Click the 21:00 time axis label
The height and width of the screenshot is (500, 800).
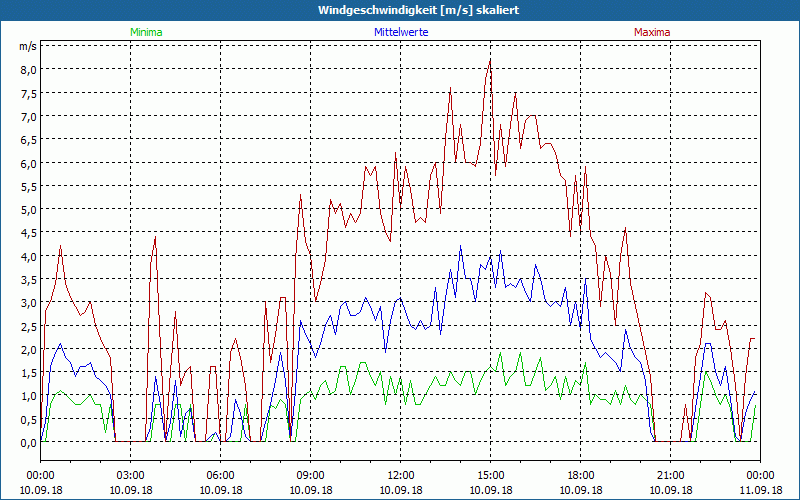tap(670, 476)
